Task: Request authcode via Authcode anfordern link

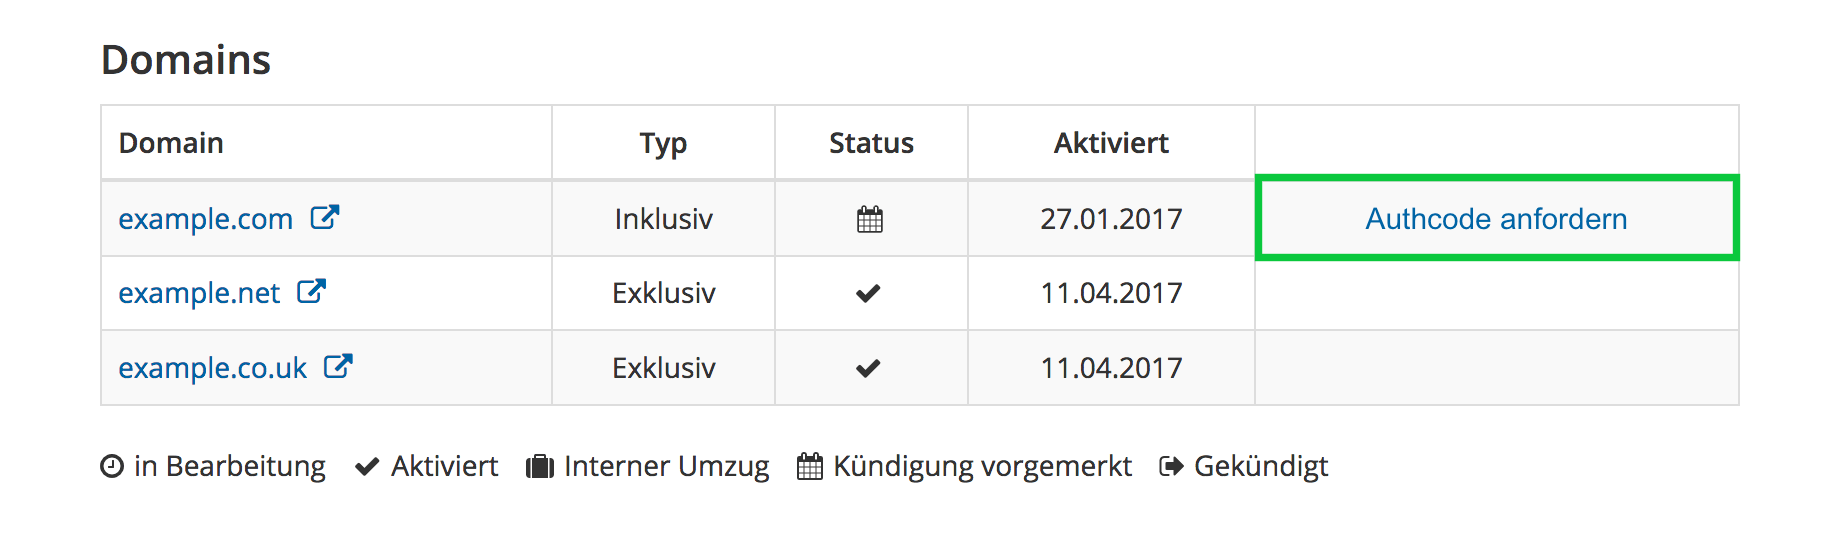Action: point(1496,219)
